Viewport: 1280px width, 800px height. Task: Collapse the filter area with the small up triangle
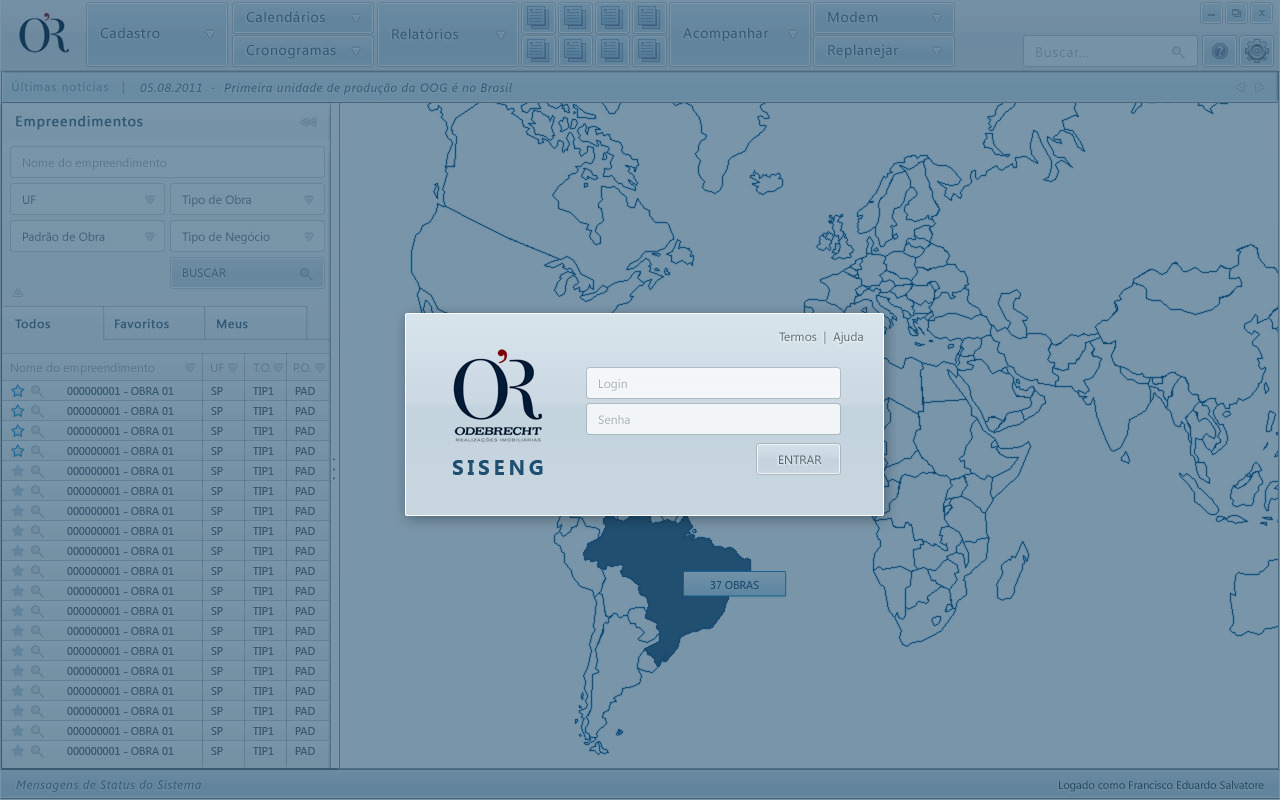17,293
